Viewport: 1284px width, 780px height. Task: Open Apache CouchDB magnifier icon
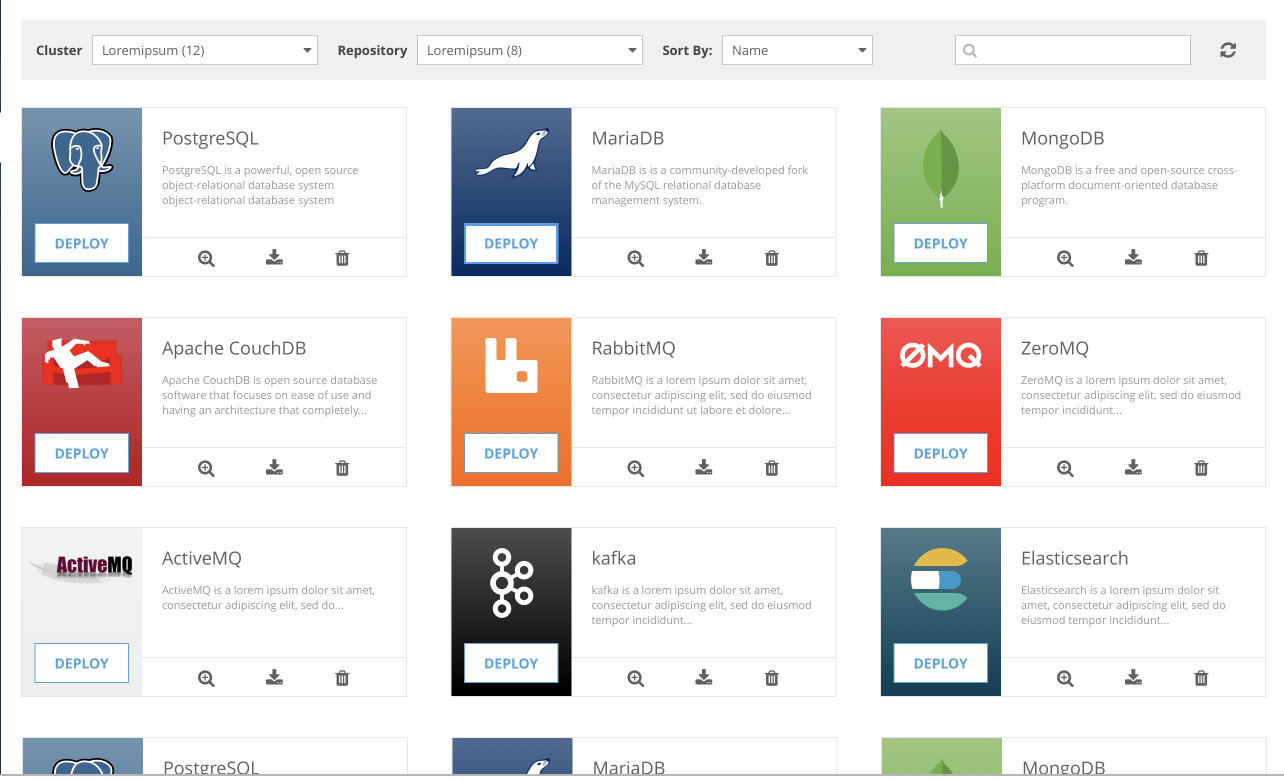[206, 468]
